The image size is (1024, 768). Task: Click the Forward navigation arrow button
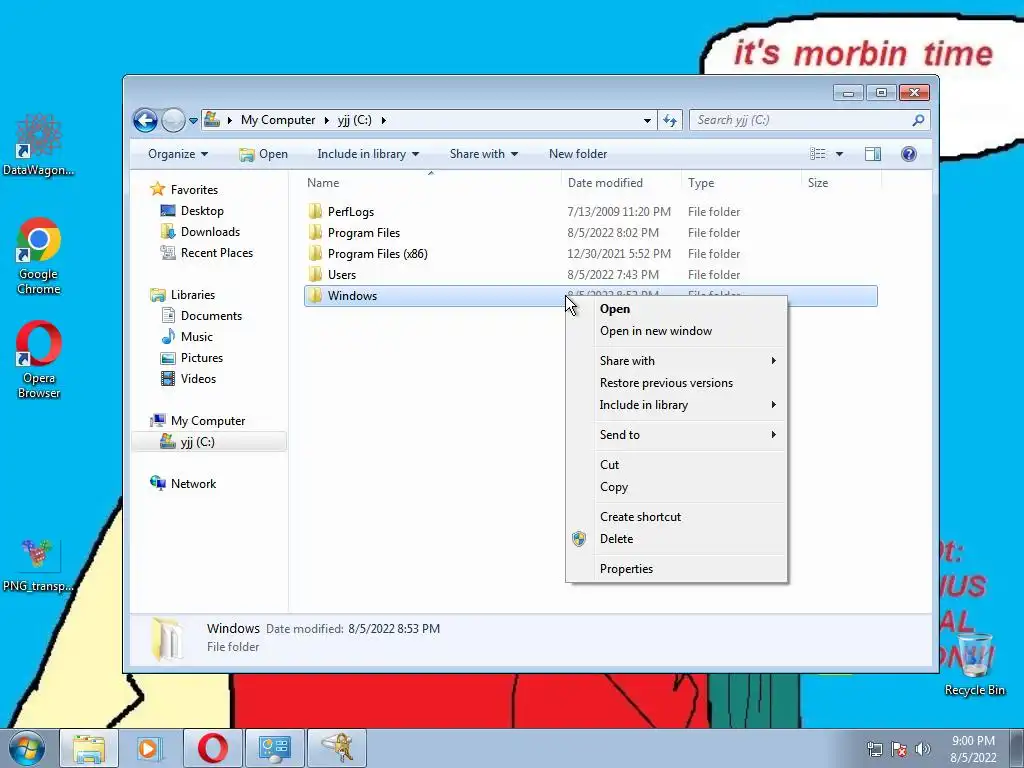click(173, 120)
